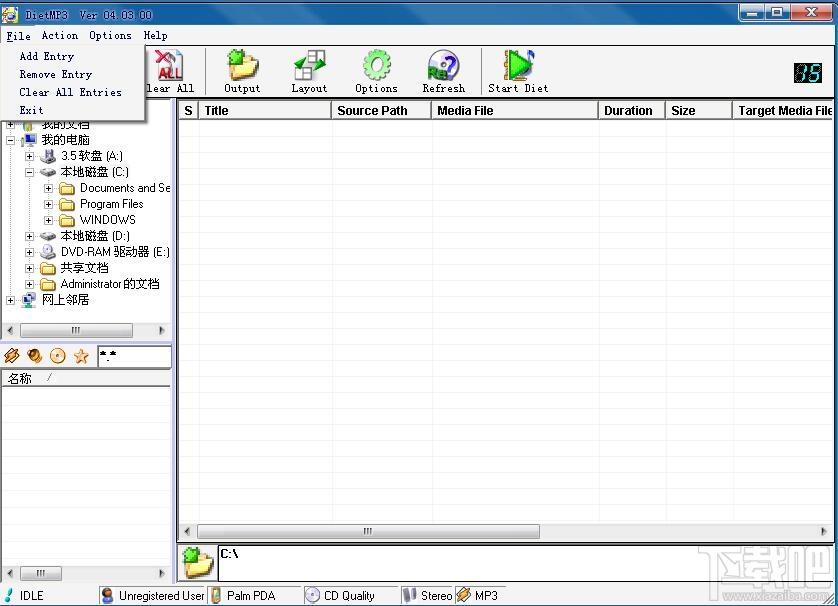Select Program Files in folder tree

pyautogui.click(x=112, y=204)
